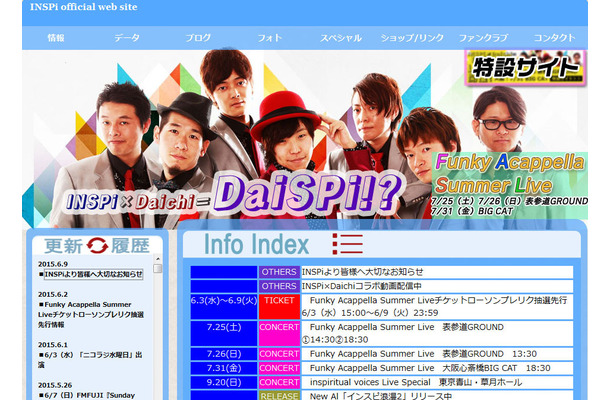
Task: Click the 特設サイト banner
Action: (526, 68)
